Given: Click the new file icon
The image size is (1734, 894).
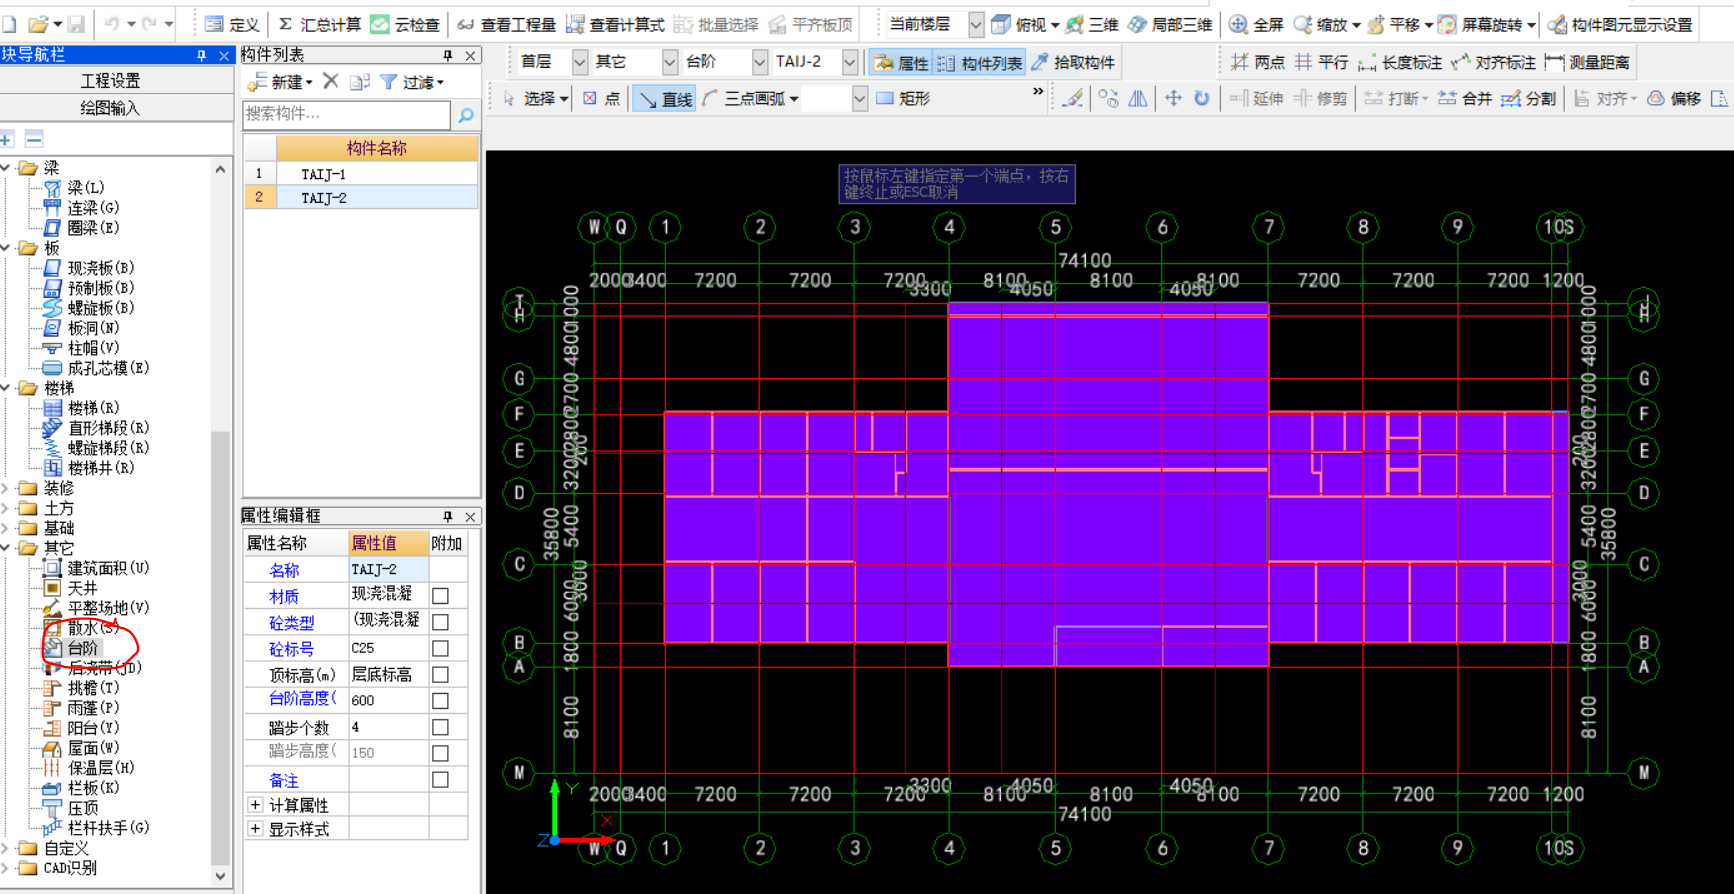Looking at the screenshot, I should [x=9, y=23].
